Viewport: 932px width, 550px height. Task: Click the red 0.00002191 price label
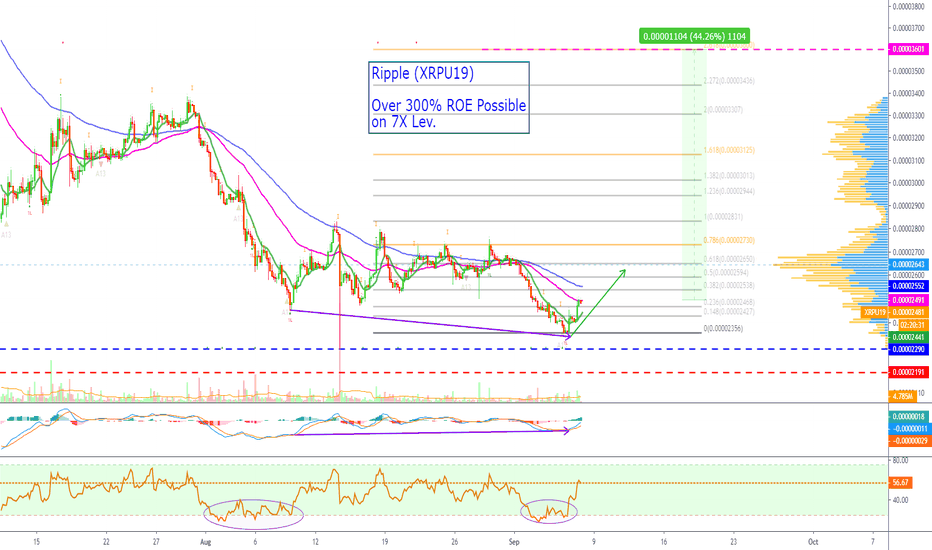pyautogui.click(x=908, y=372)
